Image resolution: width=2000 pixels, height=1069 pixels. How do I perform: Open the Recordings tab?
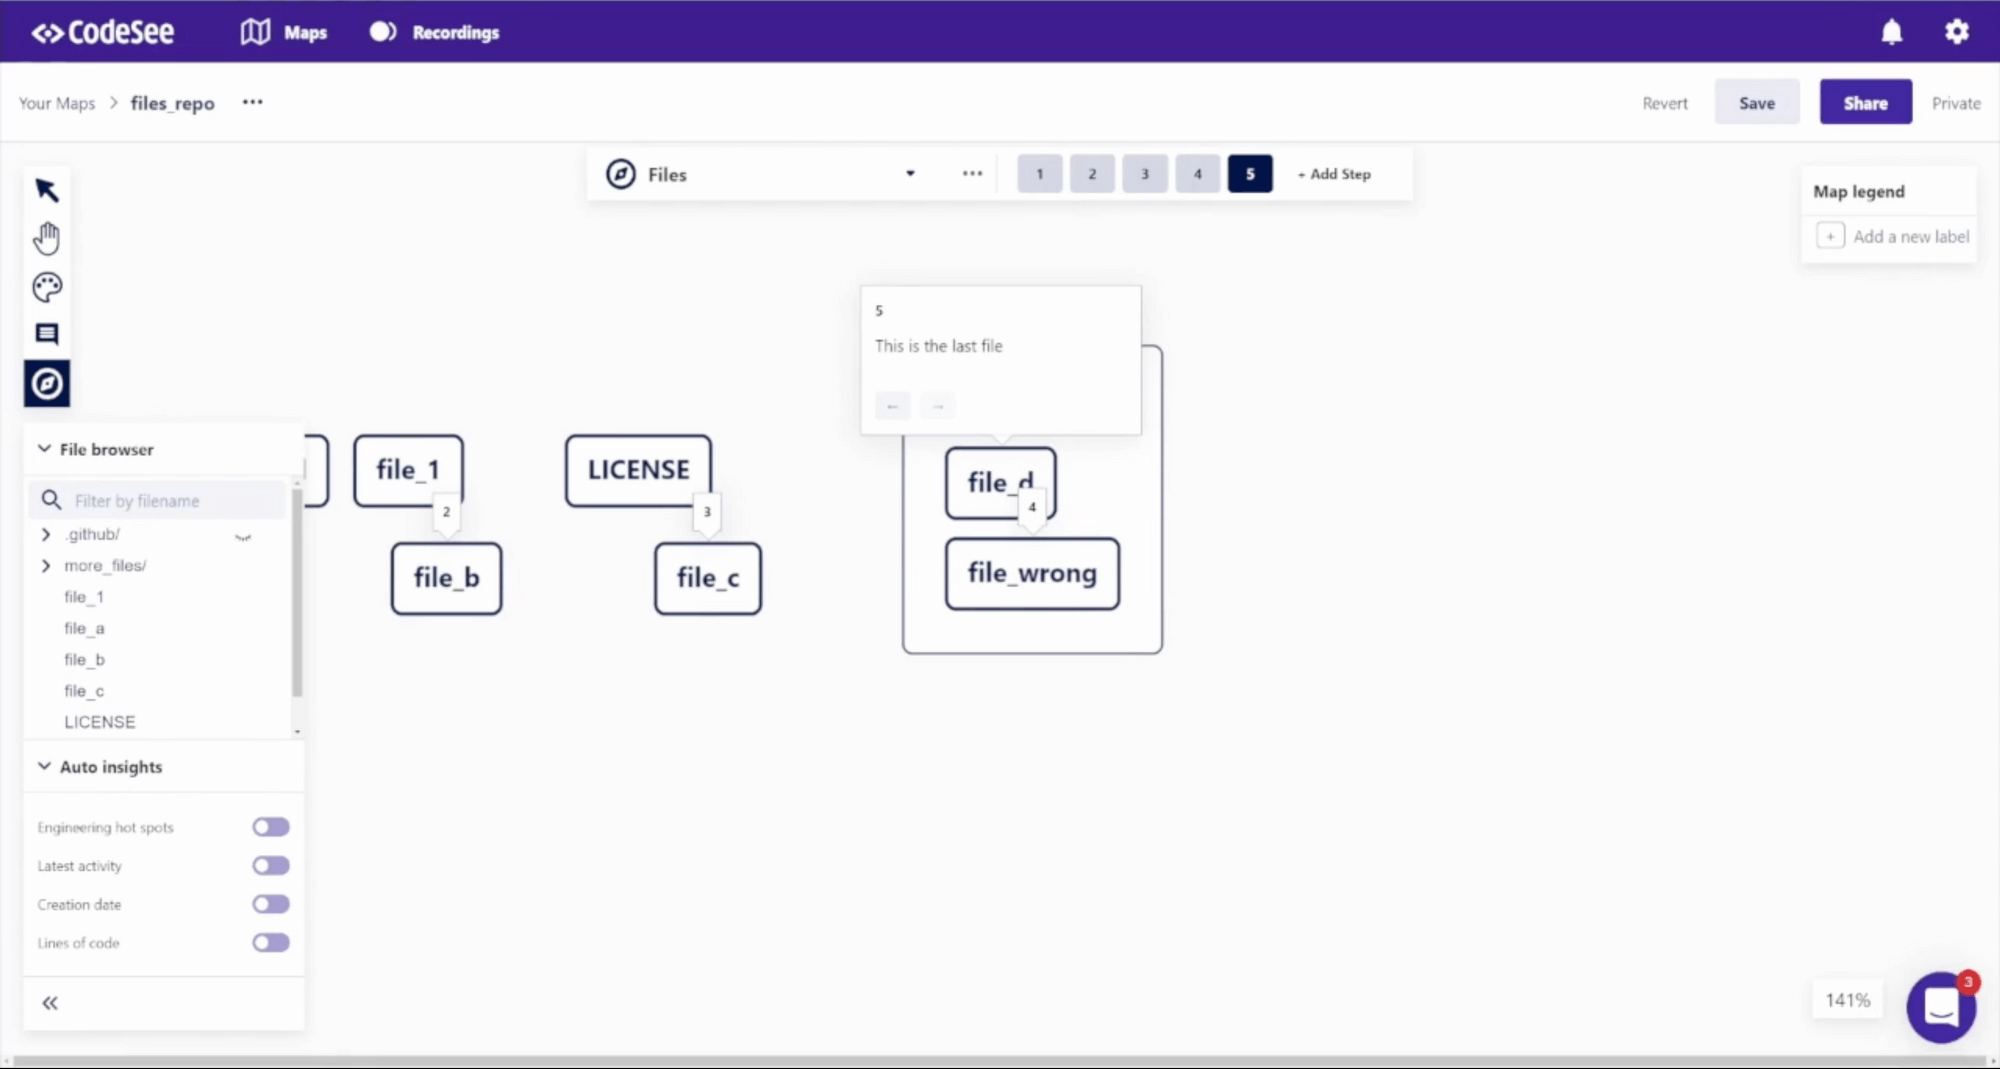[433, 32]
